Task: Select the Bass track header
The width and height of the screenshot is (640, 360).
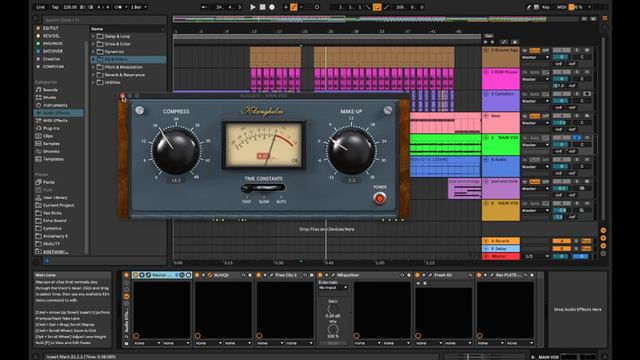Action: (x=500, y=122)
